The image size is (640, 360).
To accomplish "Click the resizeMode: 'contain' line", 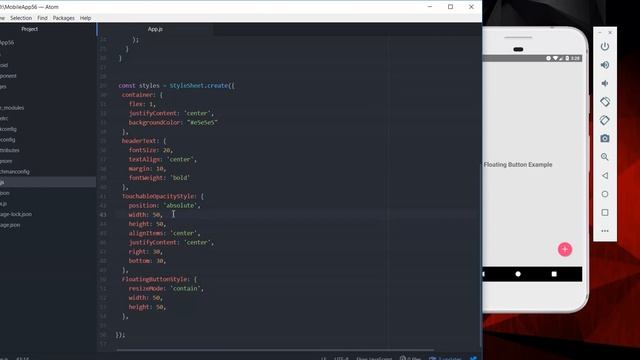I will 166,289.
